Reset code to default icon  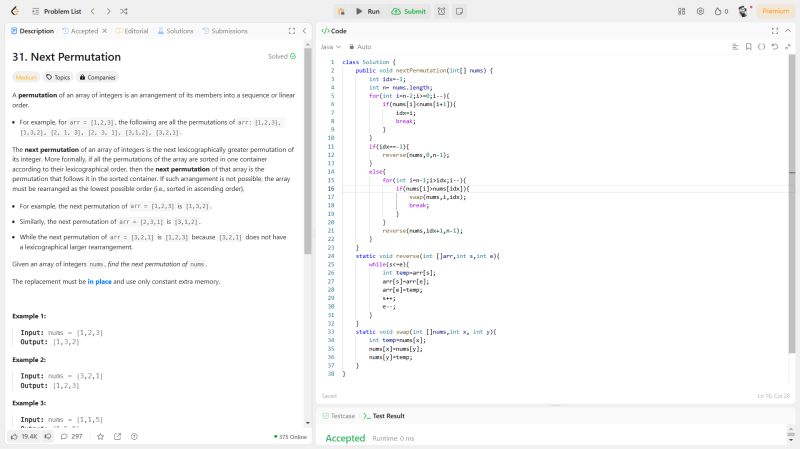[774, 47]
